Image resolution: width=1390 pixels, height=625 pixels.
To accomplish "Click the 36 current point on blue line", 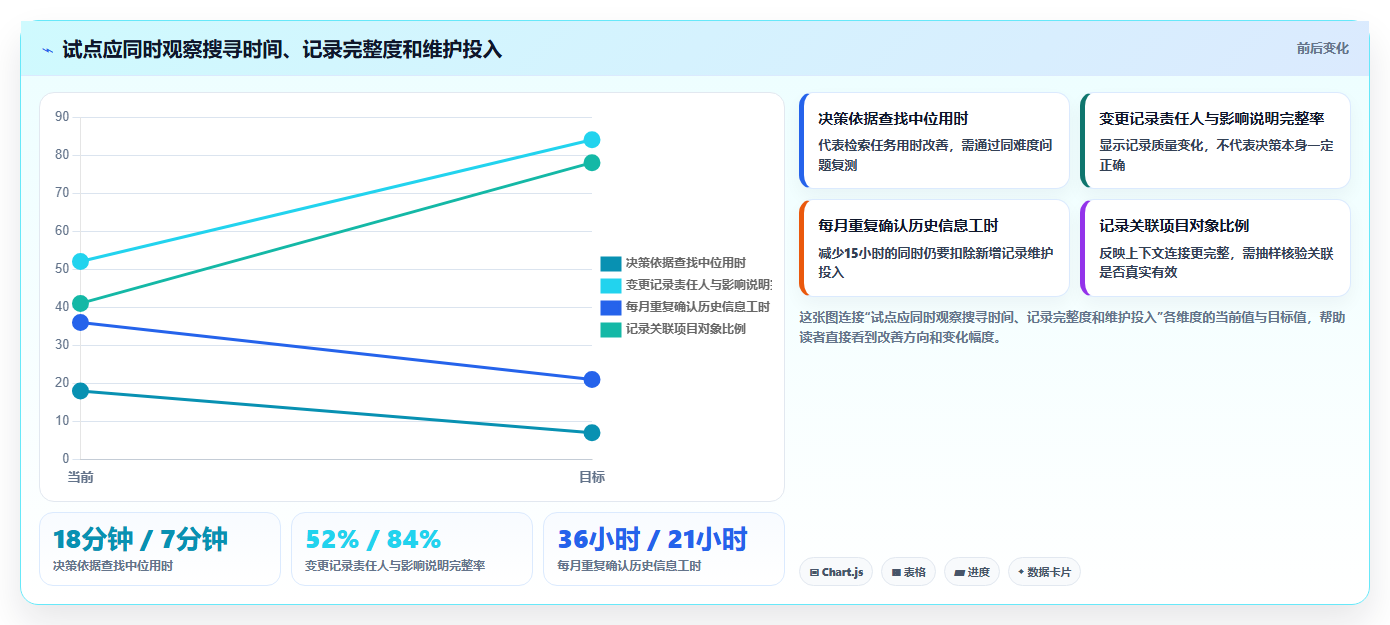I will click(x=81, y=322).
